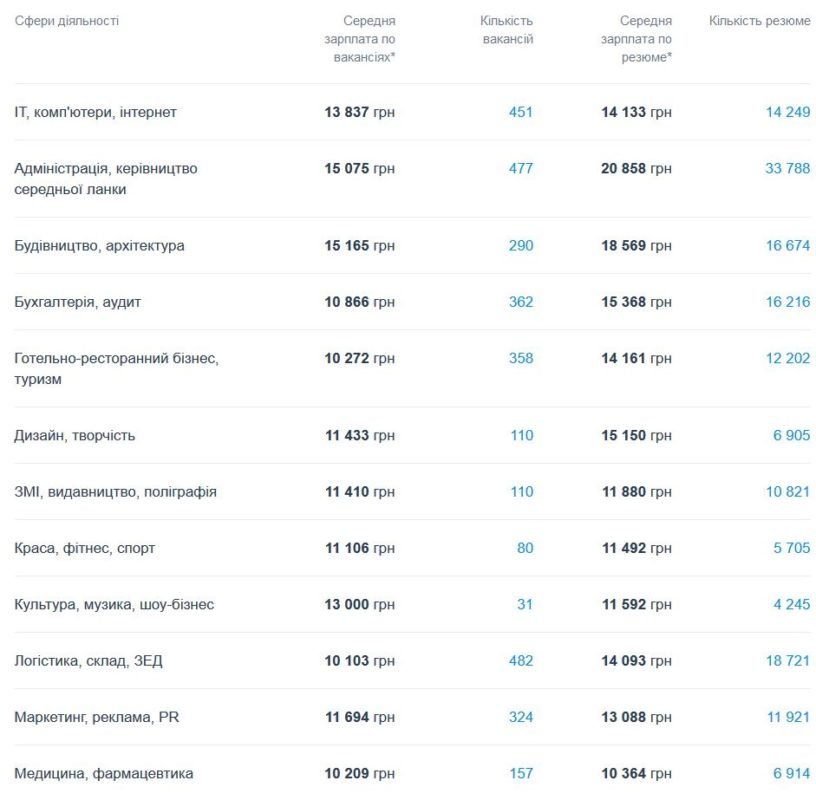The width and height of the screenshot is (816, 800).
Task: View the 33 788 resumes for Адміністрація
Action: (x=787, y=168)
